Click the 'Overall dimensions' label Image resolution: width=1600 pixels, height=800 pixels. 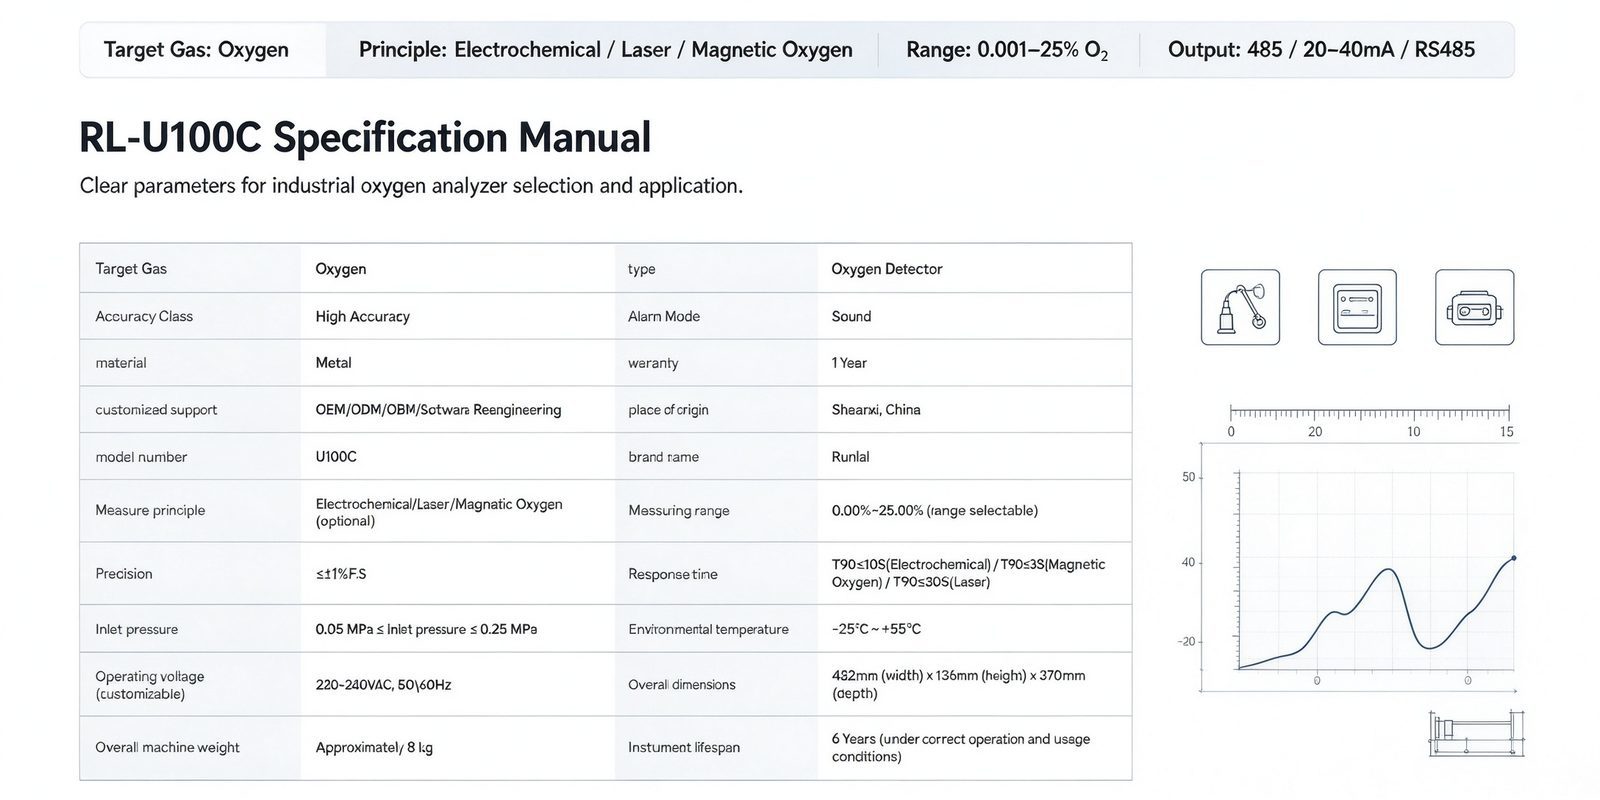tap(682, 685)
